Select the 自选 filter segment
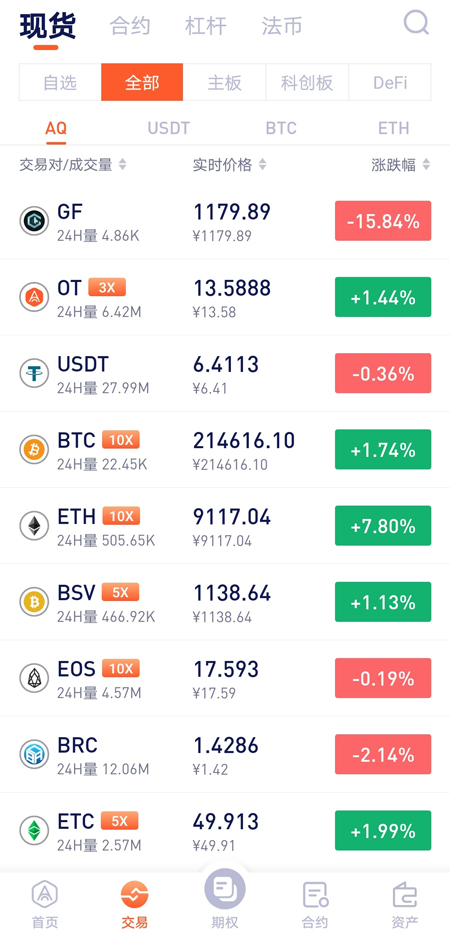The image size is (450, 935). (x=60, y=82)
